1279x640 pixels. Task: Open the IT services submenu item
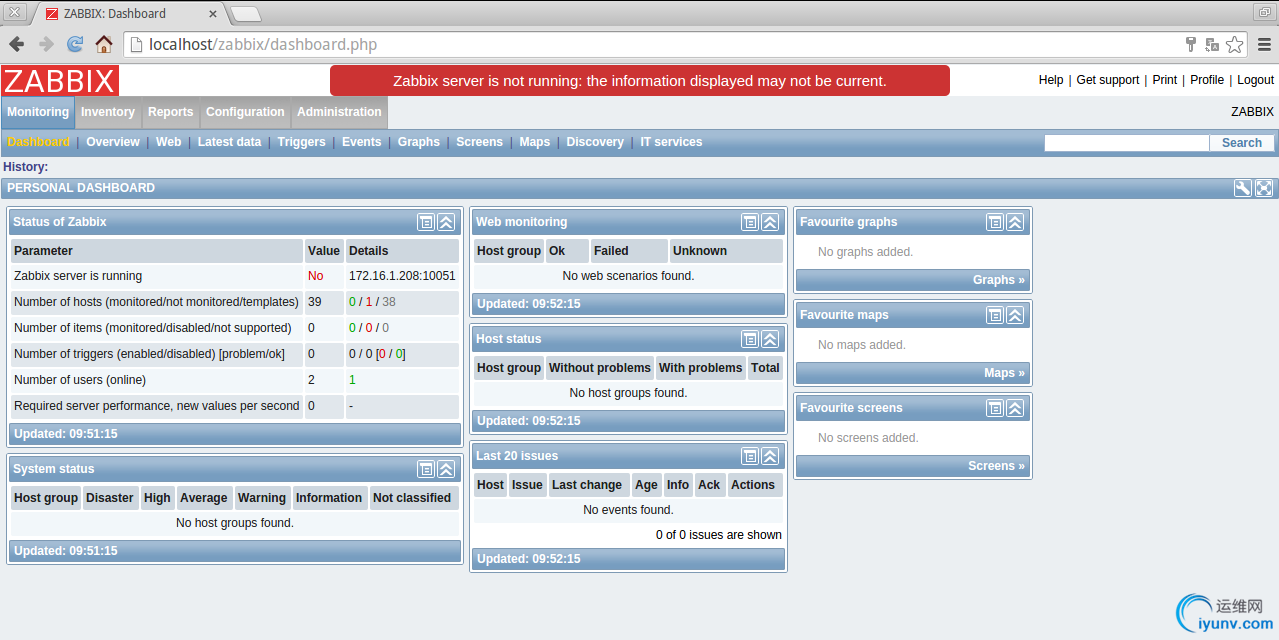(x=671, y=142)
